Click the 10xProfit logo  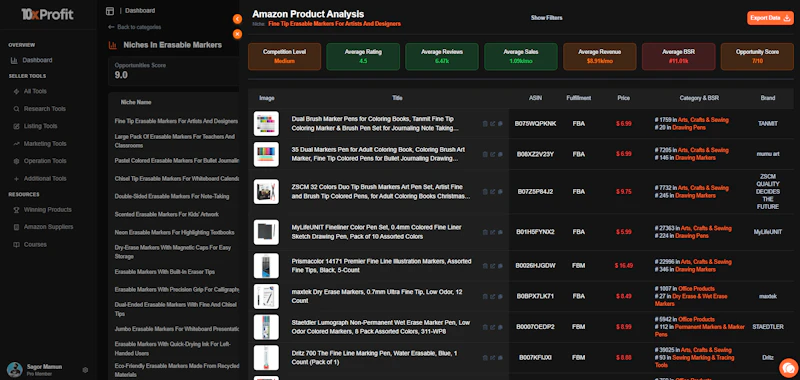tap(47, 14)
